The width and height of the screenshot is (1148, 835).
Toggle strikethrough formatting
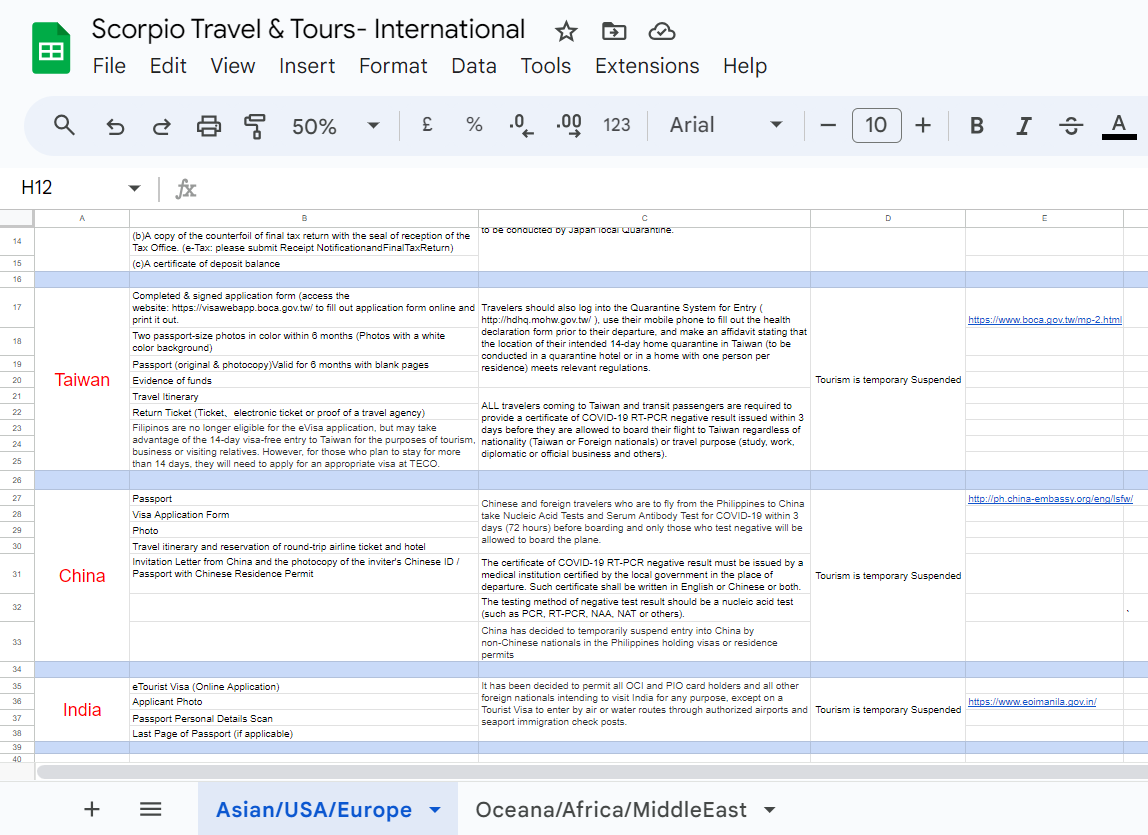pyautogui.click(x=1071, y=126)
